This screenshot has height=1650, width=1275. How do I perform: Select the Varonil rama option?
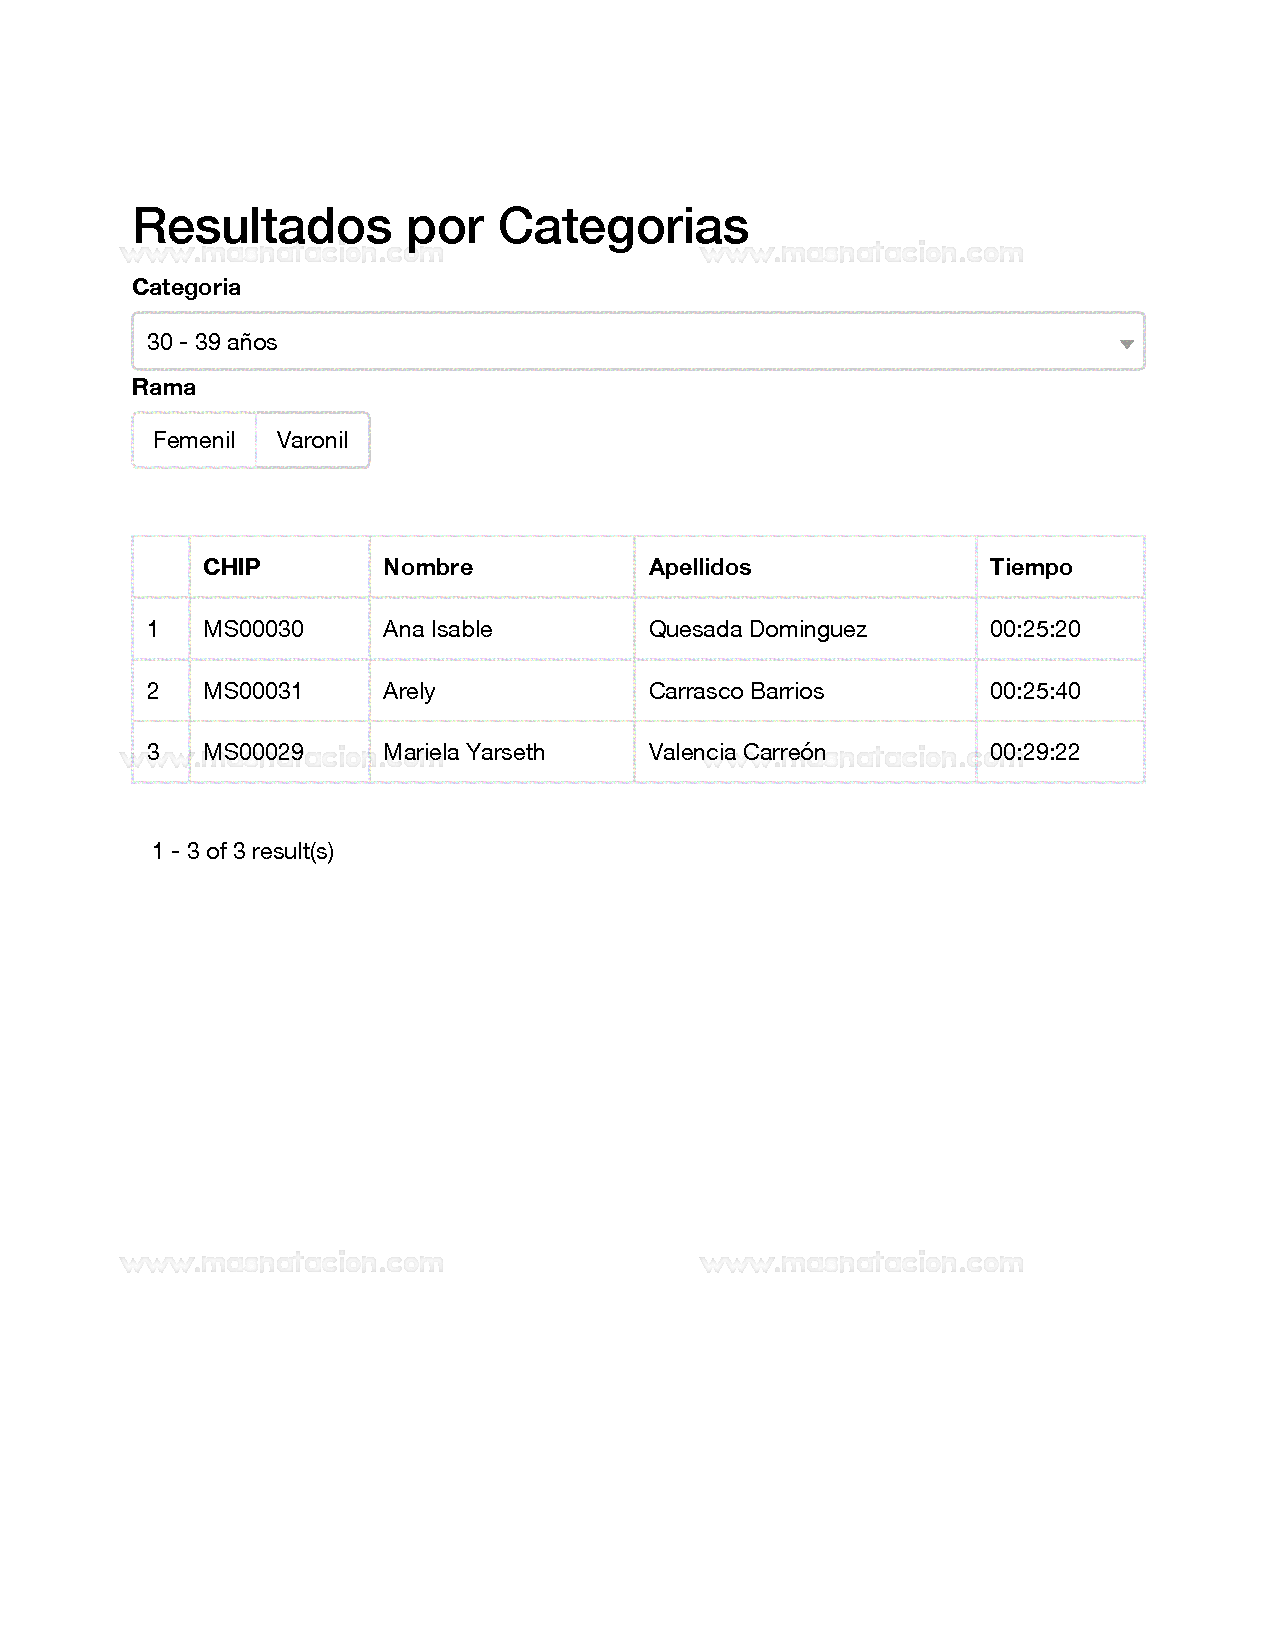(312, 440)
